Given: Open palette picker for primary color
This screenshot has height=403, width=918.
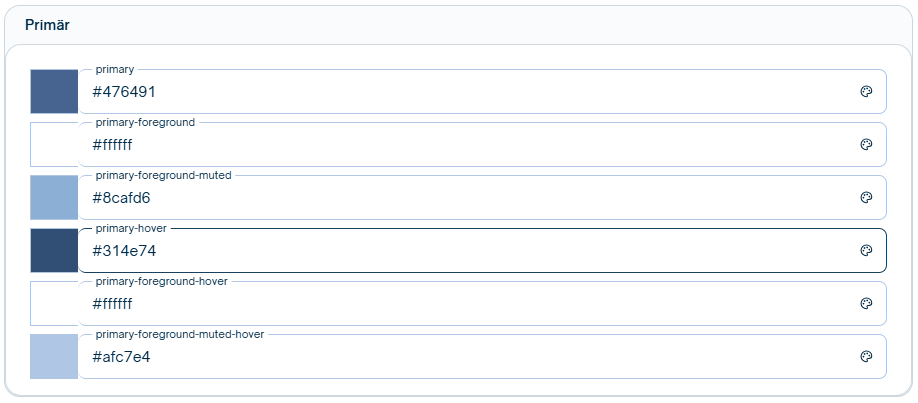Looking at the screenshot, I should [x=866, y=91].
